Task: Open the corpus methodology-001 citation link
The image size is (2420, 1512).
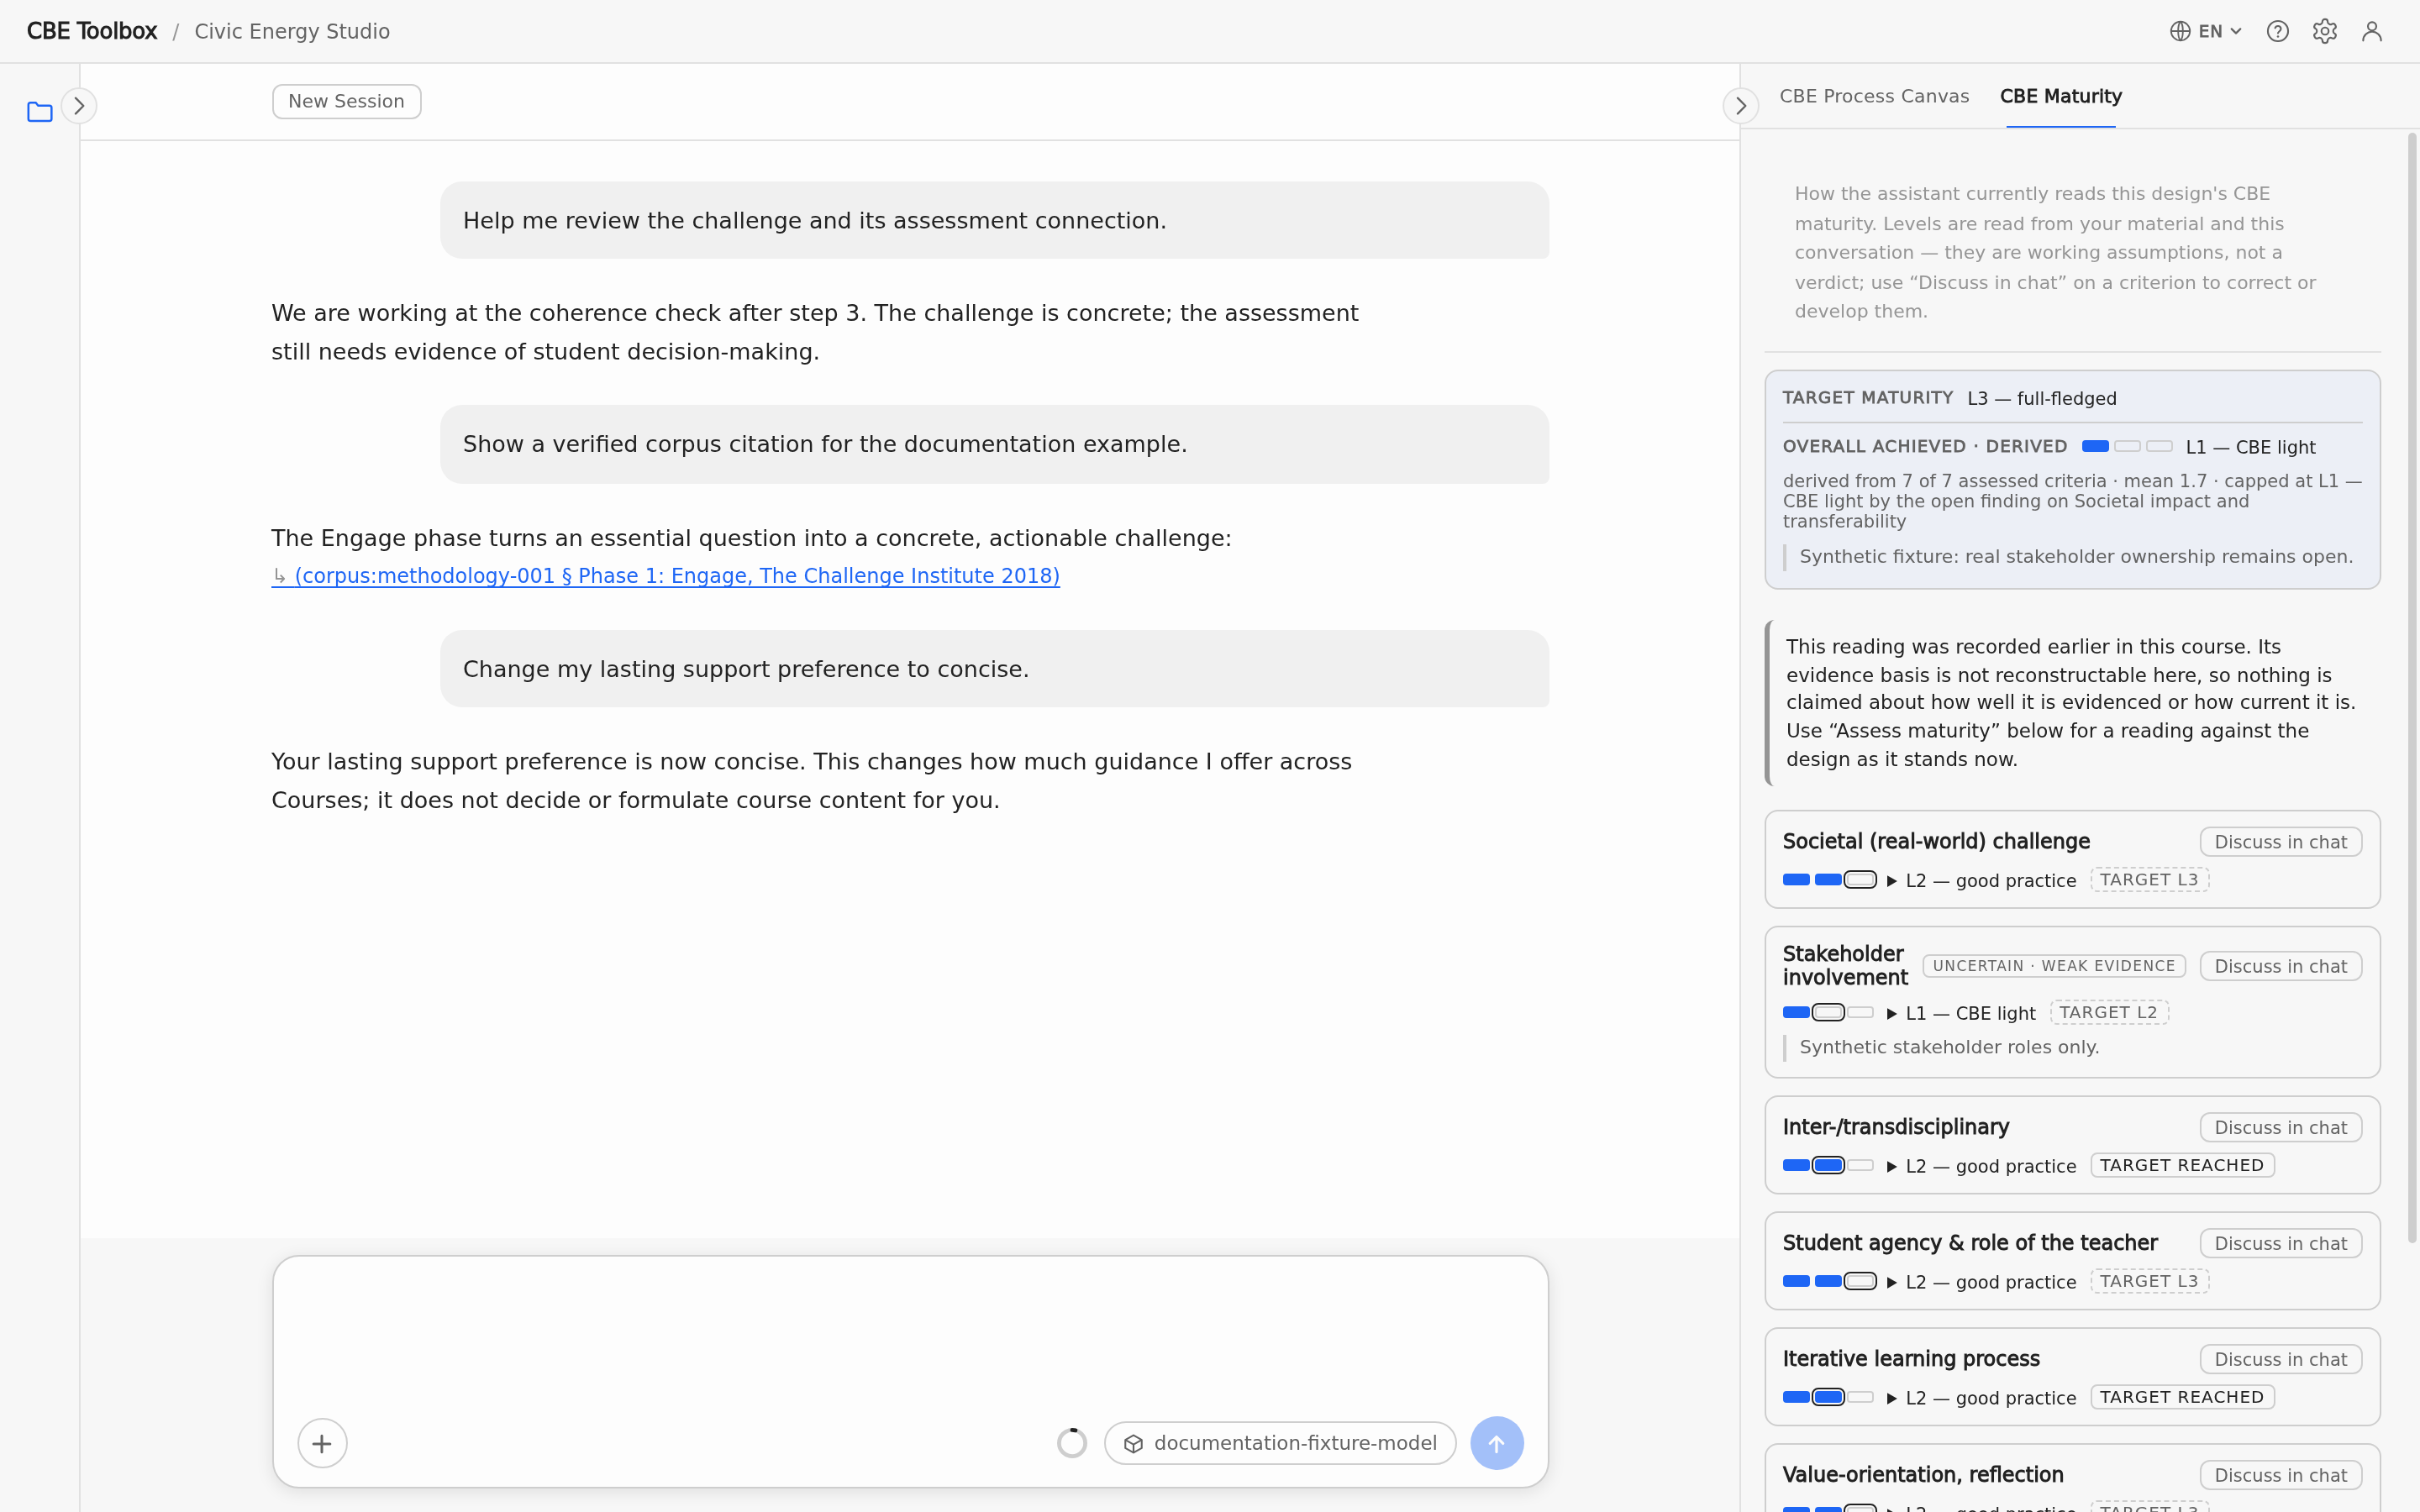Action: coord(666,576)
